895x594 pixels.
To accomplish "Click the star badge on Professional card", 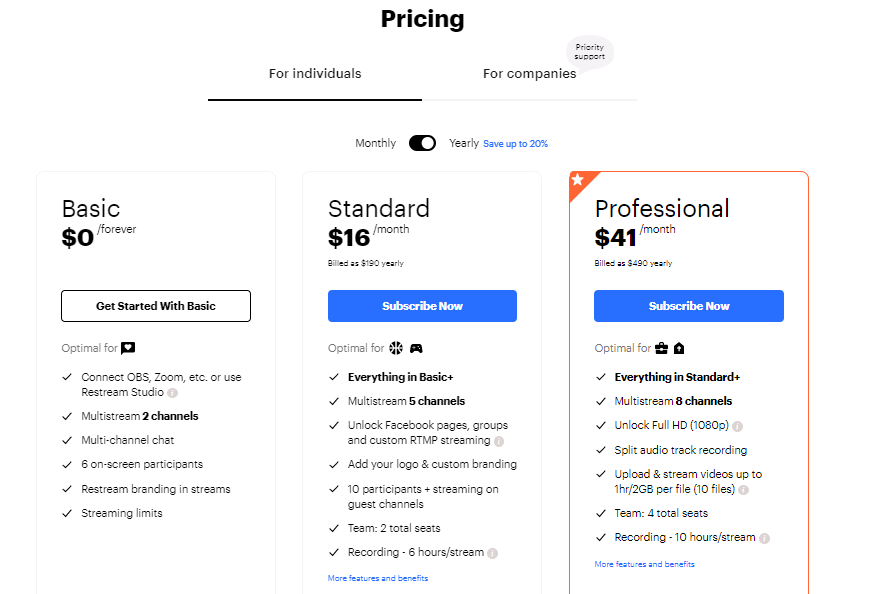I will (x=578, y=181).
